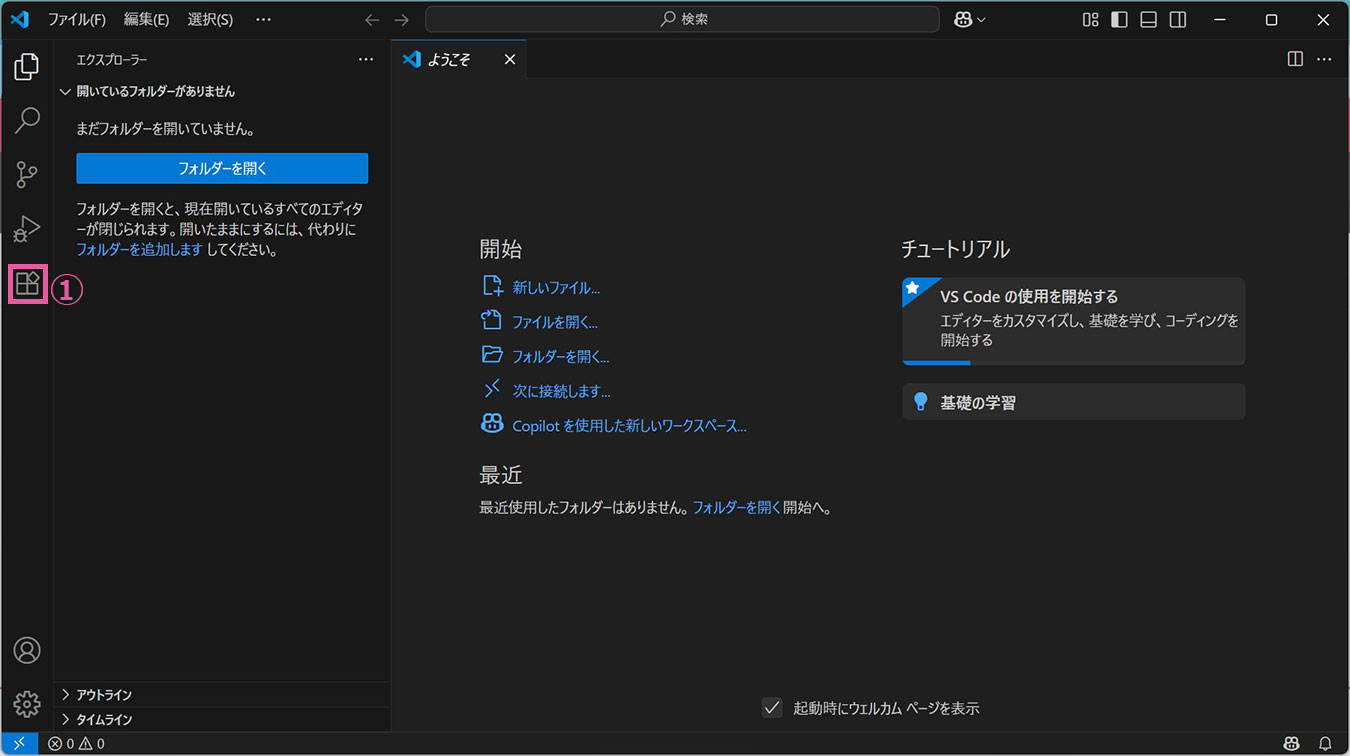Open the Manage gear icon
The width and height of the screenshot is (1350, 756).
pyautogui.click(x=27, y=704)
